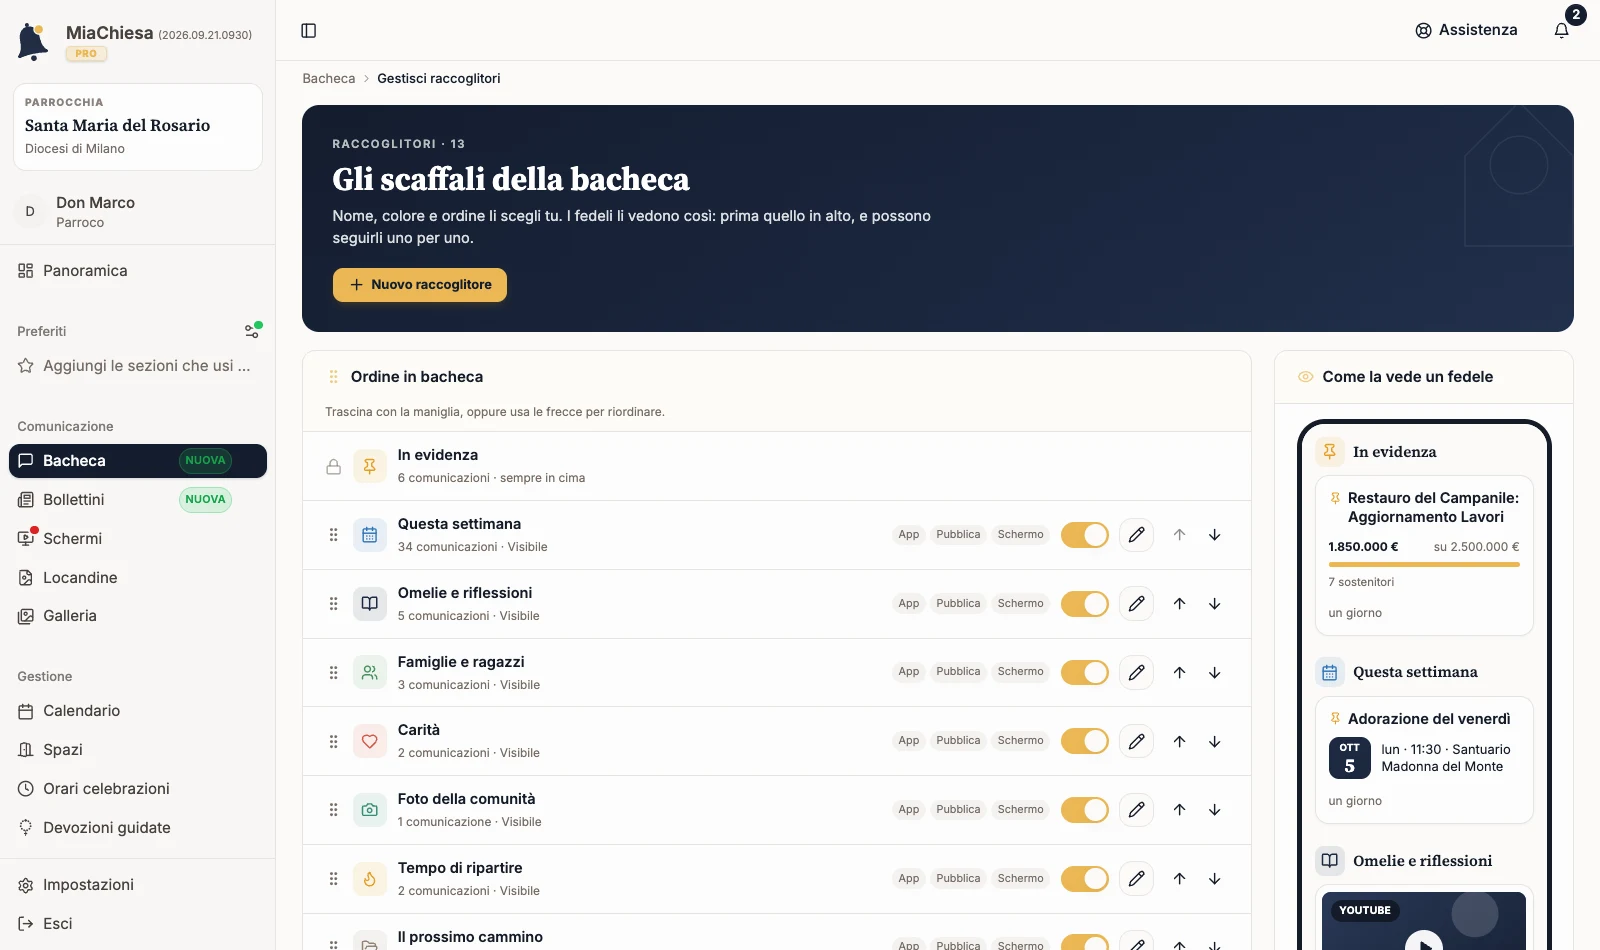Click the Nuovo raccoglitore button
1600x950 pixels.
point(420,285)
